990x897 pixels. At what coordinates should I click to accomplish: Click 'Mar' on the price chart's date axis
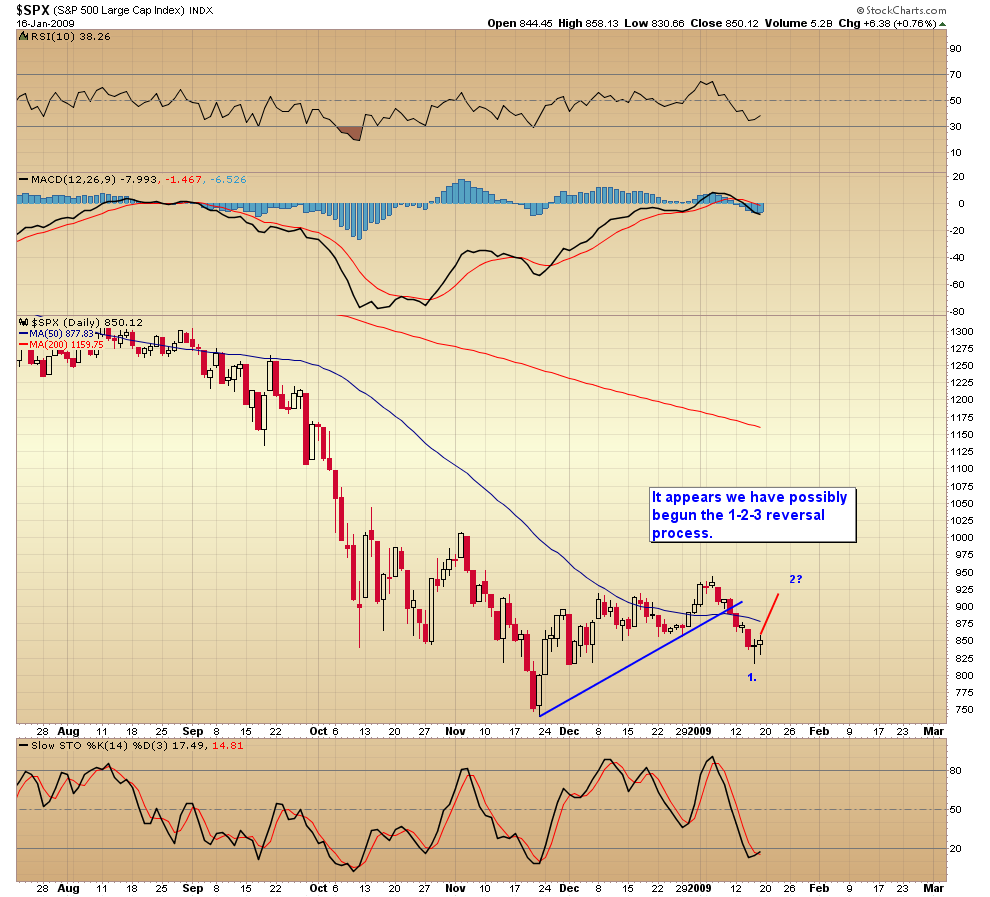pos(933,731)
